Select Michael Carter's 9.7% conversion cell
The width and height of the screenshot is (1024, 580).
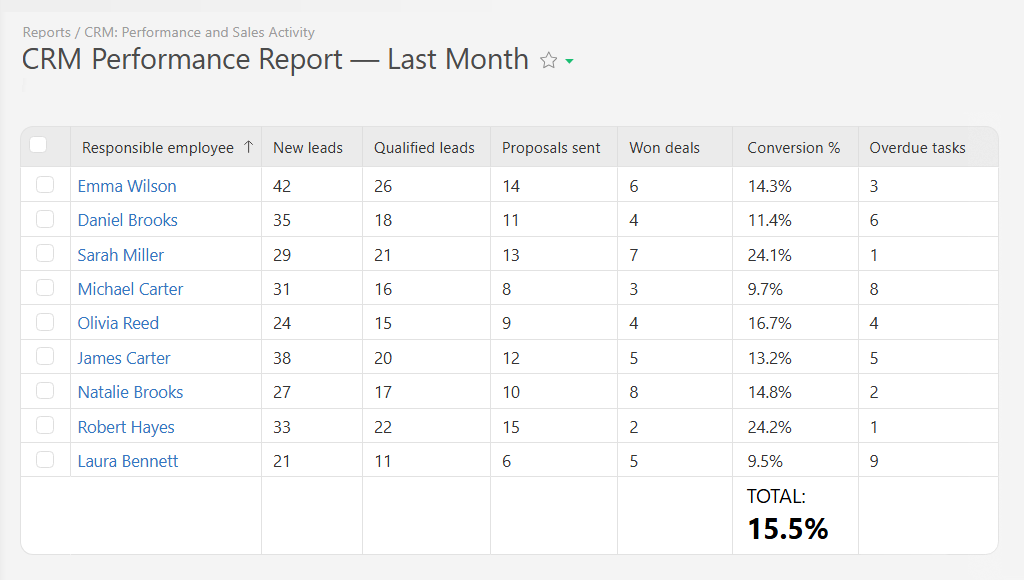795,288
